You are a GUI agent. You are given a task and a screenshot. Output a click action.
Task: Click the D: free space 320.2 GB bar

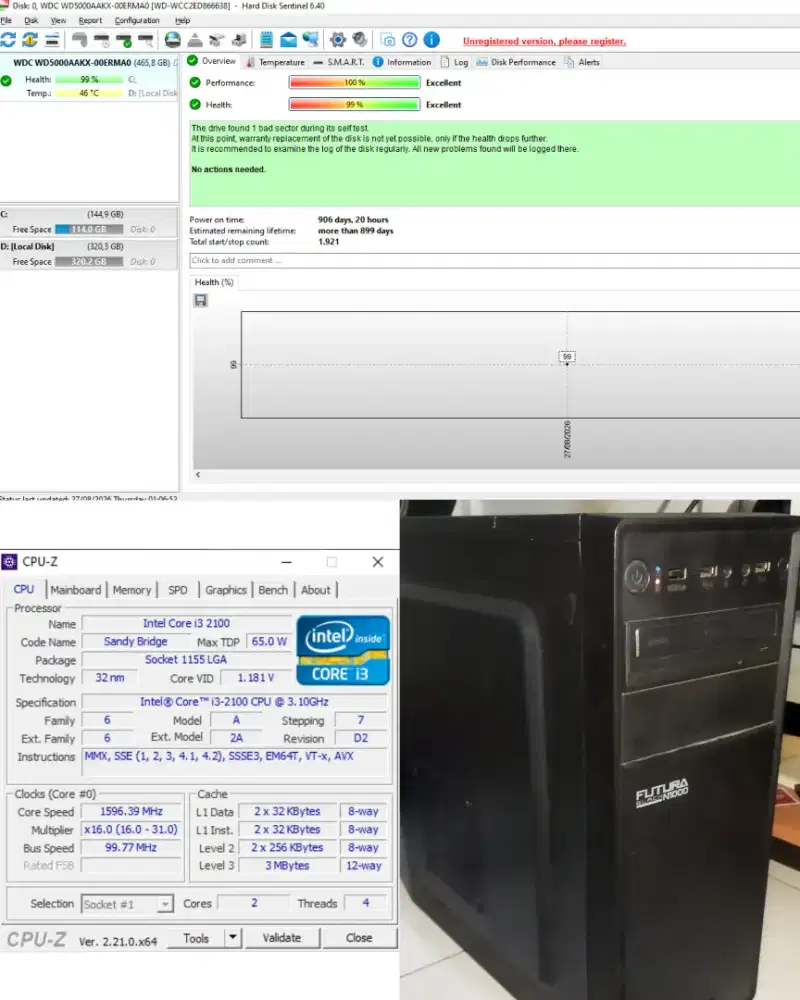point(89,261)
